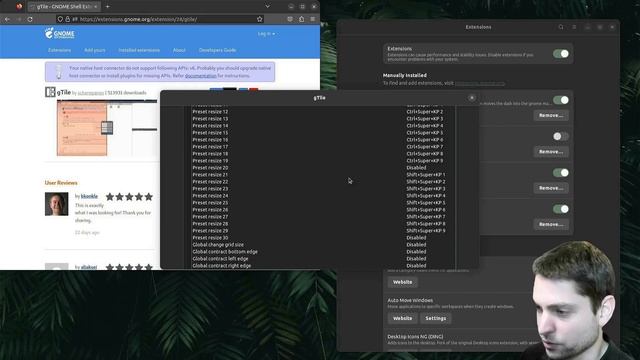Open Extensions window hamburger menu
The image size is (640, 360).
(574, 27)
